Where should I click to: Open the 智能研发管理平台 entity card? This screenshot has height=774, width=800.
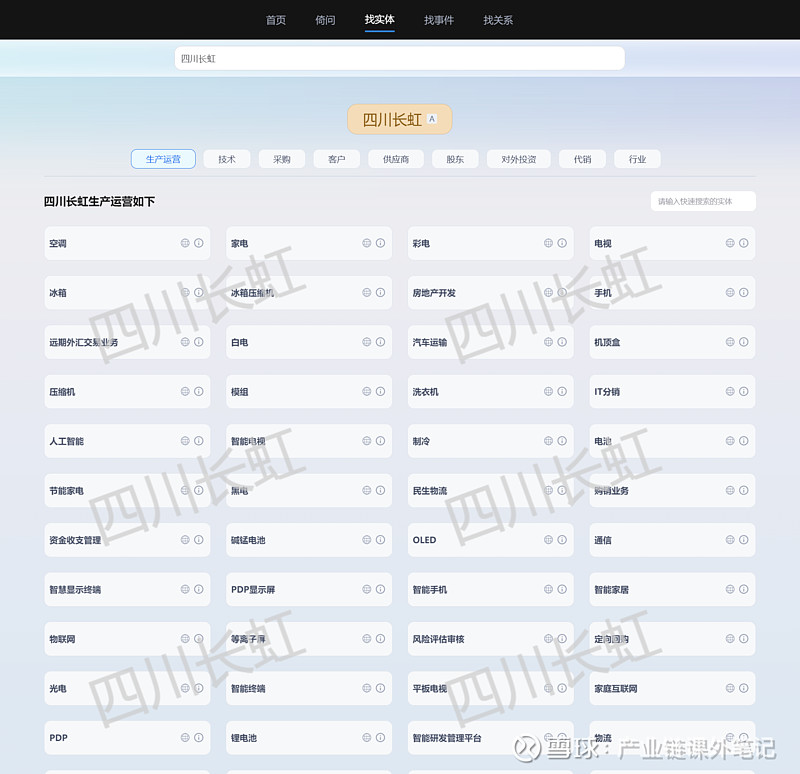(490, 738)
